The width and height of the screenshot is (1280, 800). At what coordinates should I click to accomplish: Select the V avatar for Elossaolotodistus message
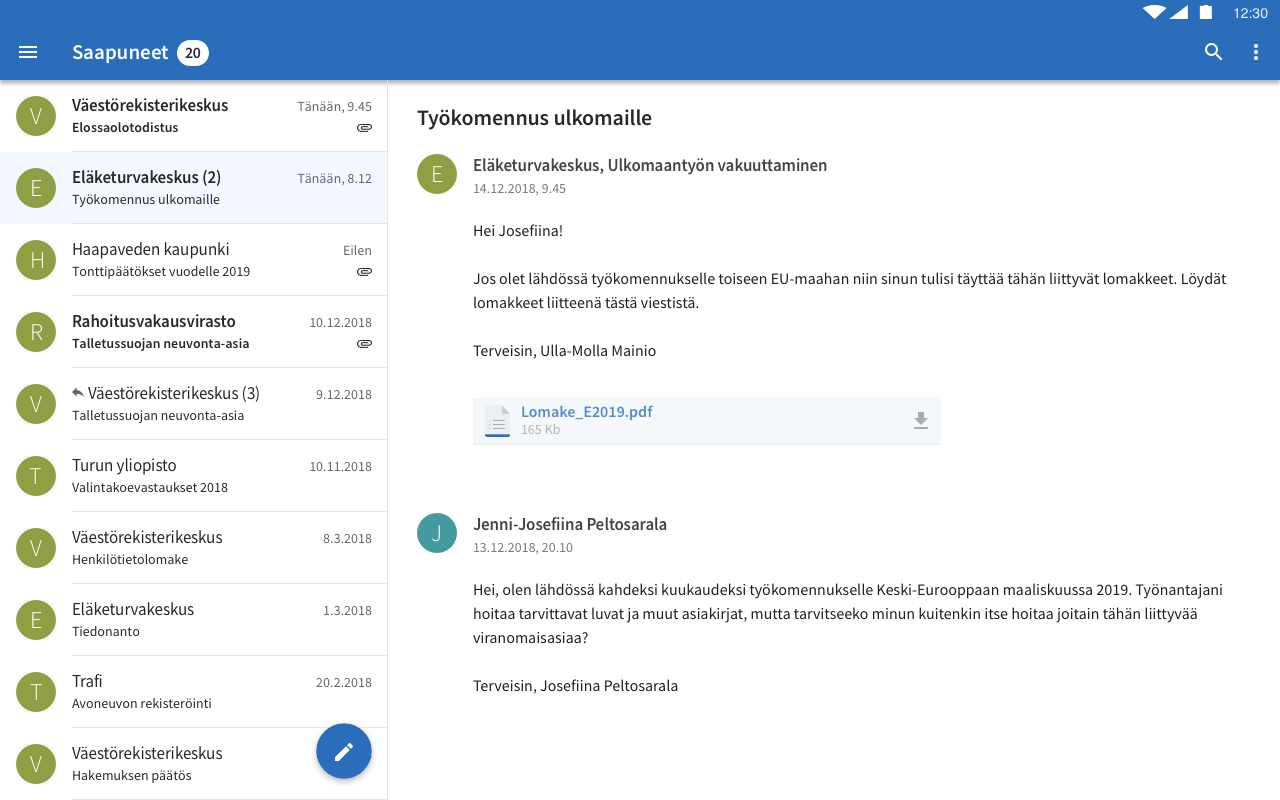36,116
